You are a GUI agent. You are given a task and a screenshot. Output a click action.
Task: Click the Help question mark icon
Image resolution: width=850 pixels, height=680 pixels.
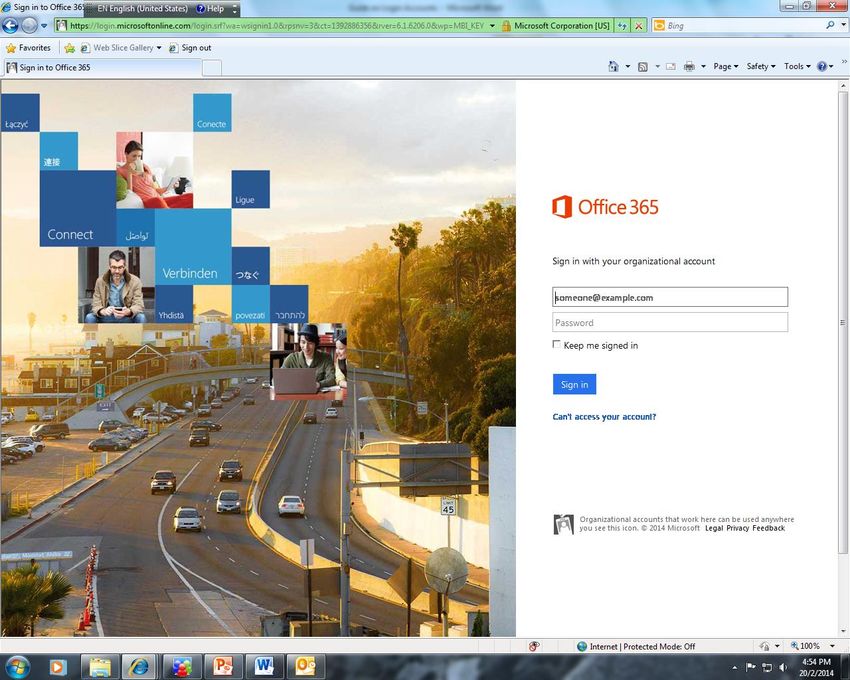(x=822, y=66)
